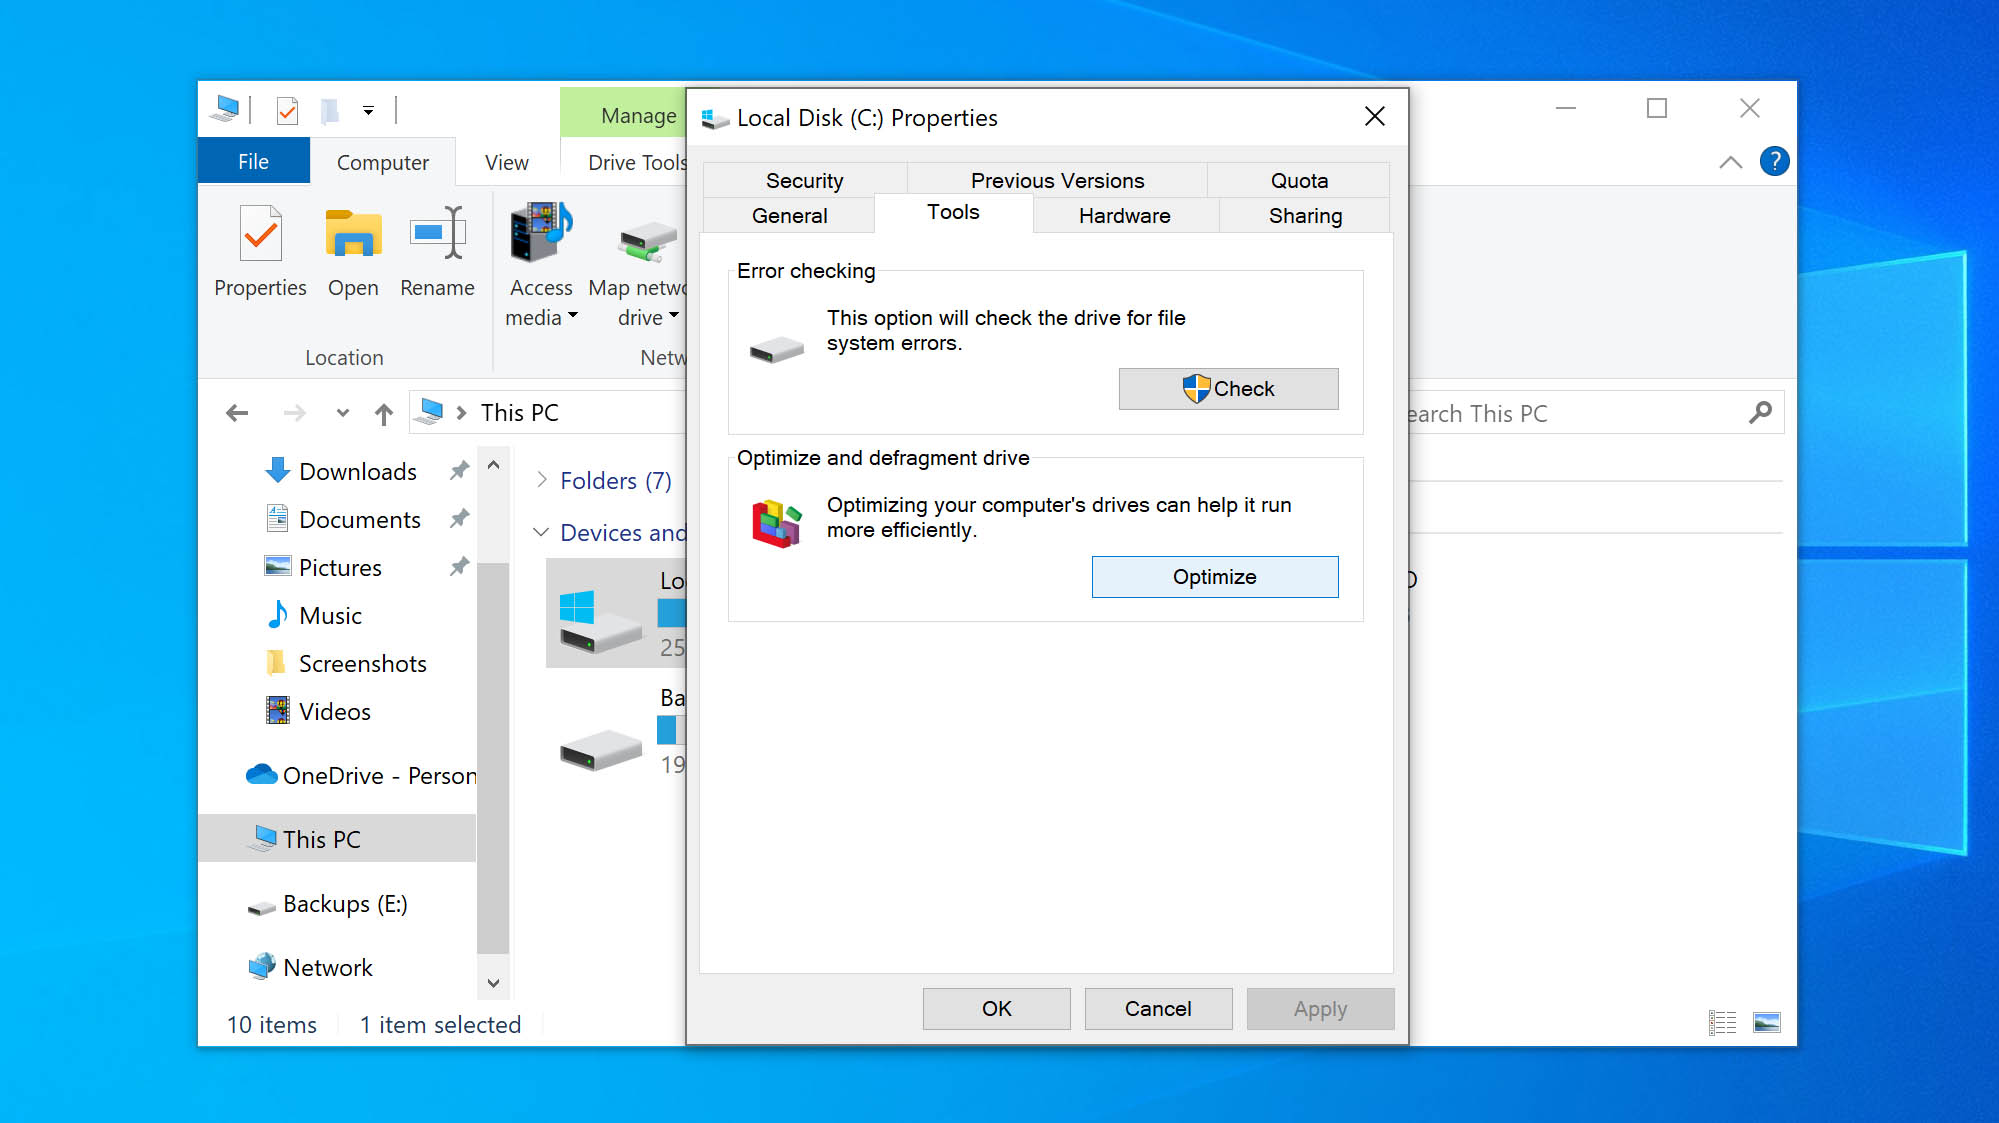Open the Security tab

(x=804, y=181)
